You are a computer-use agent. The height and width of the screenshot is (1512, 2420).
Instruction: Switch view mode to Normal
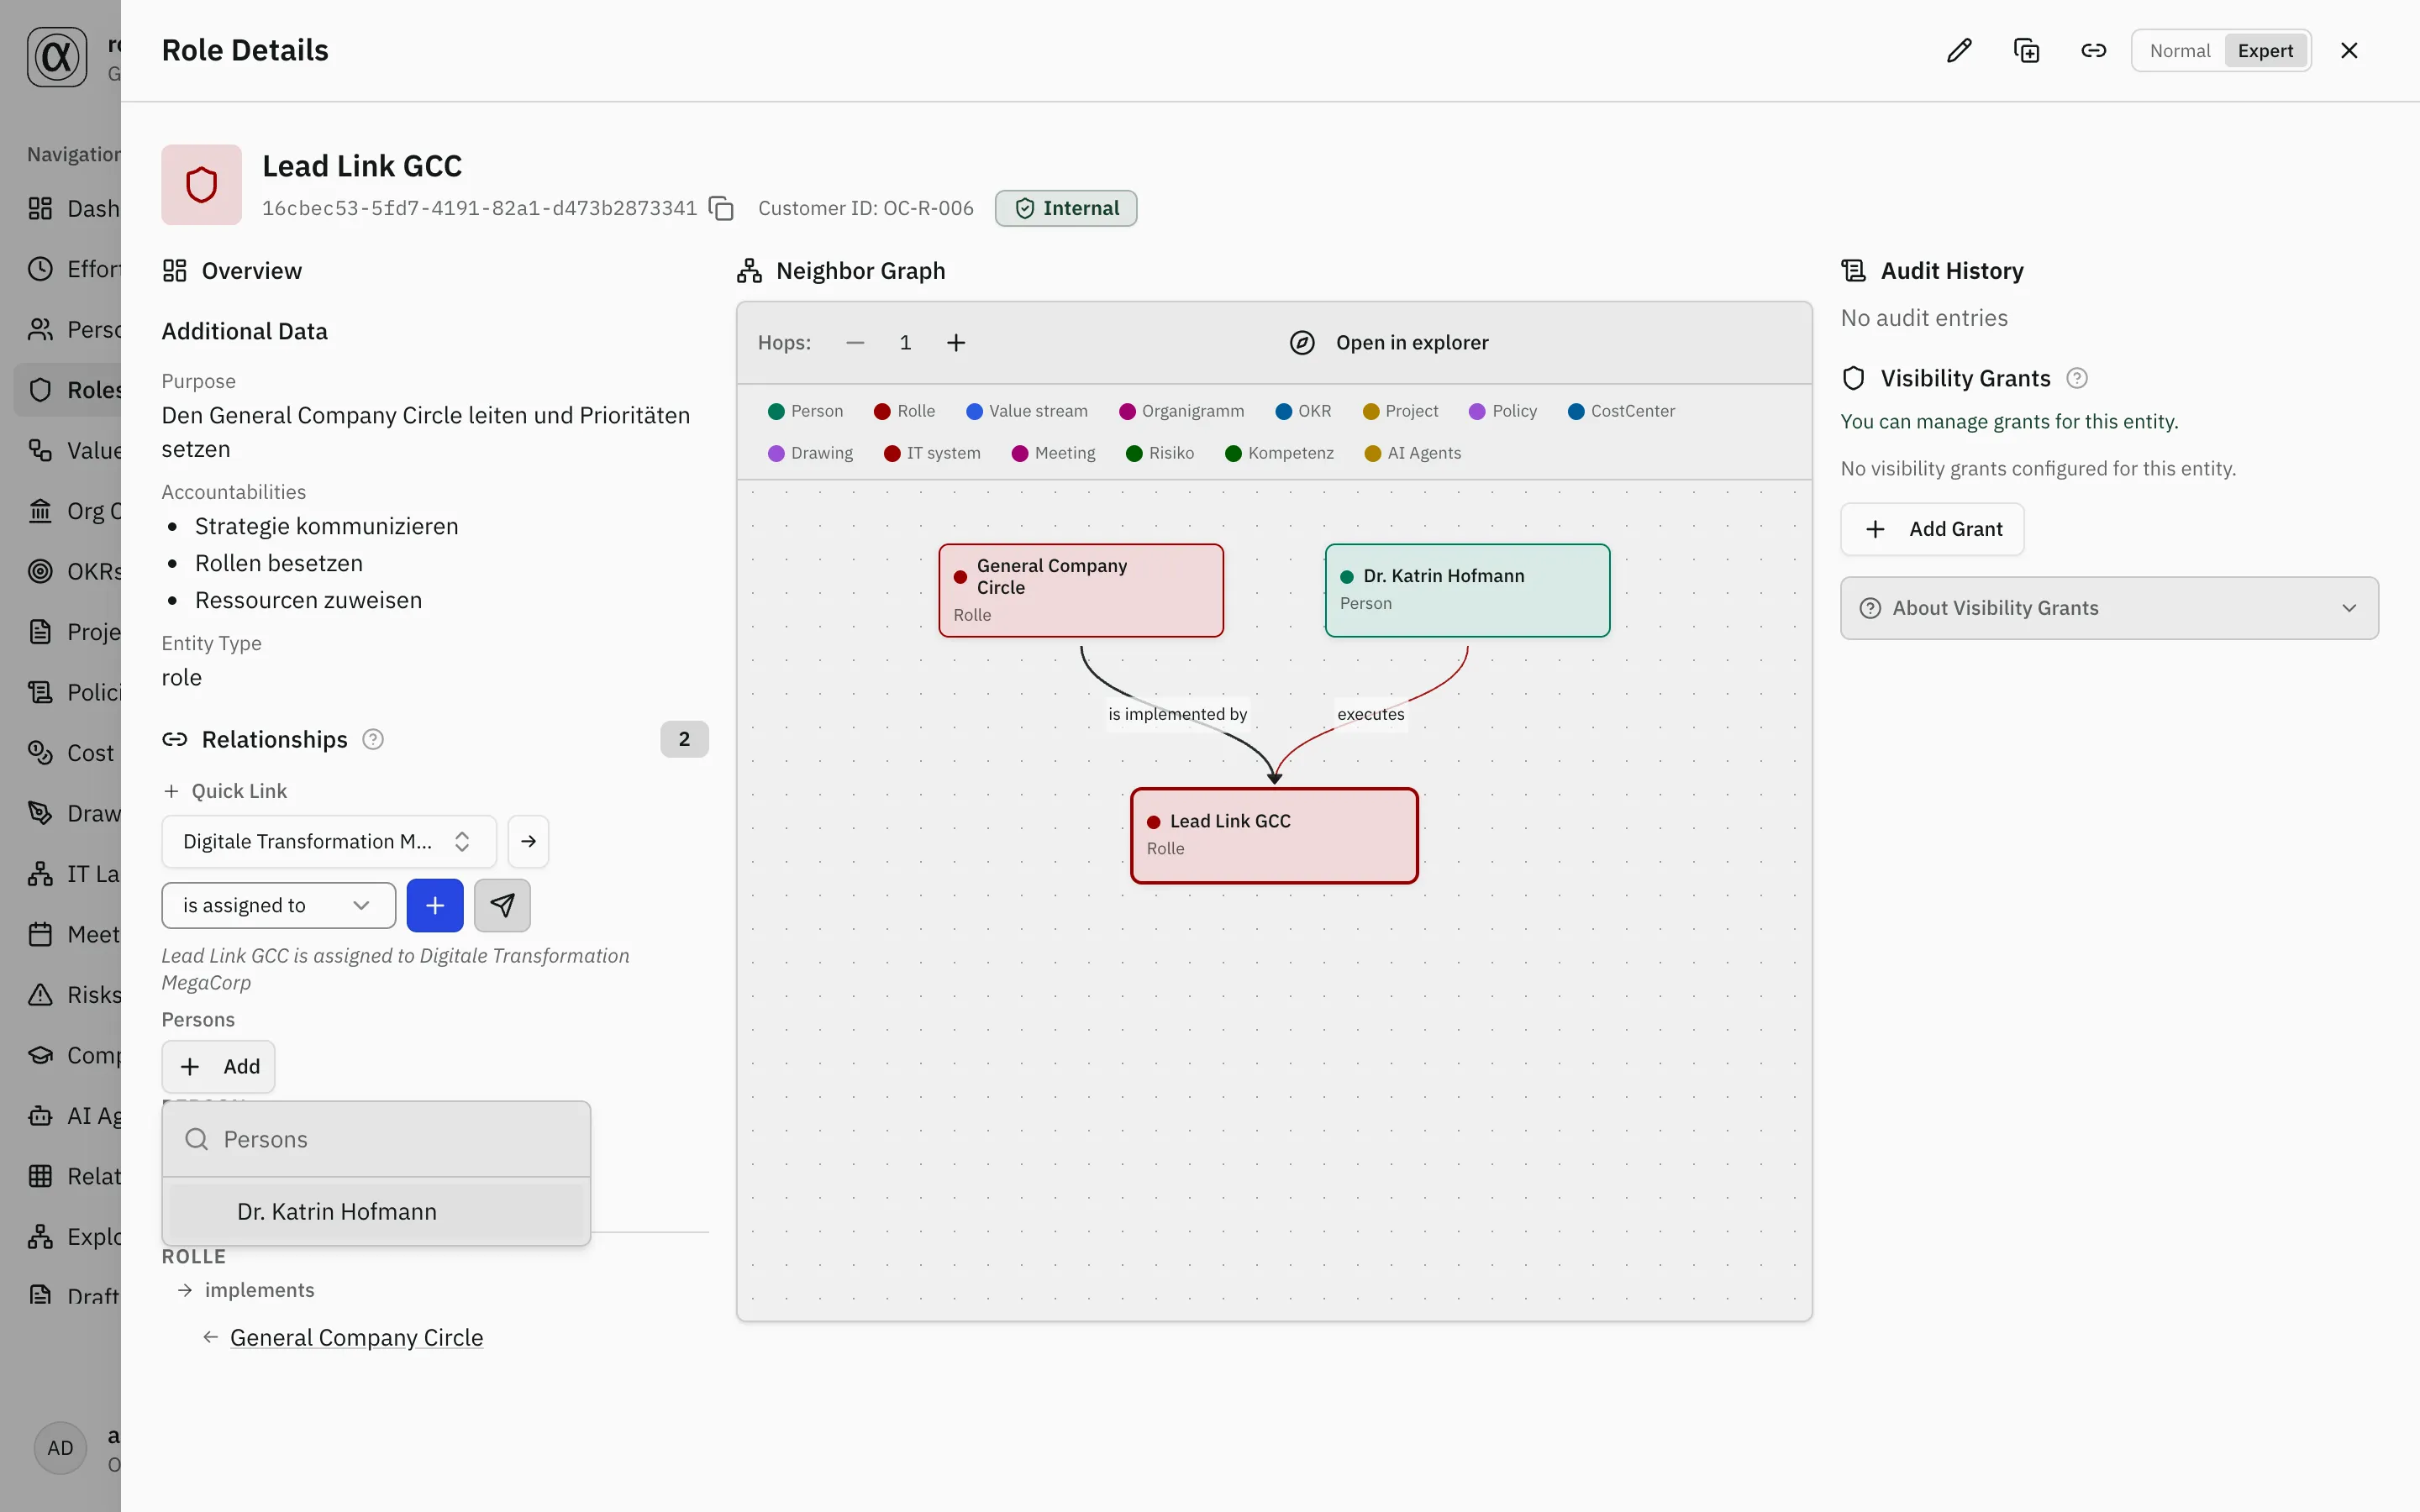[2179, 50]
